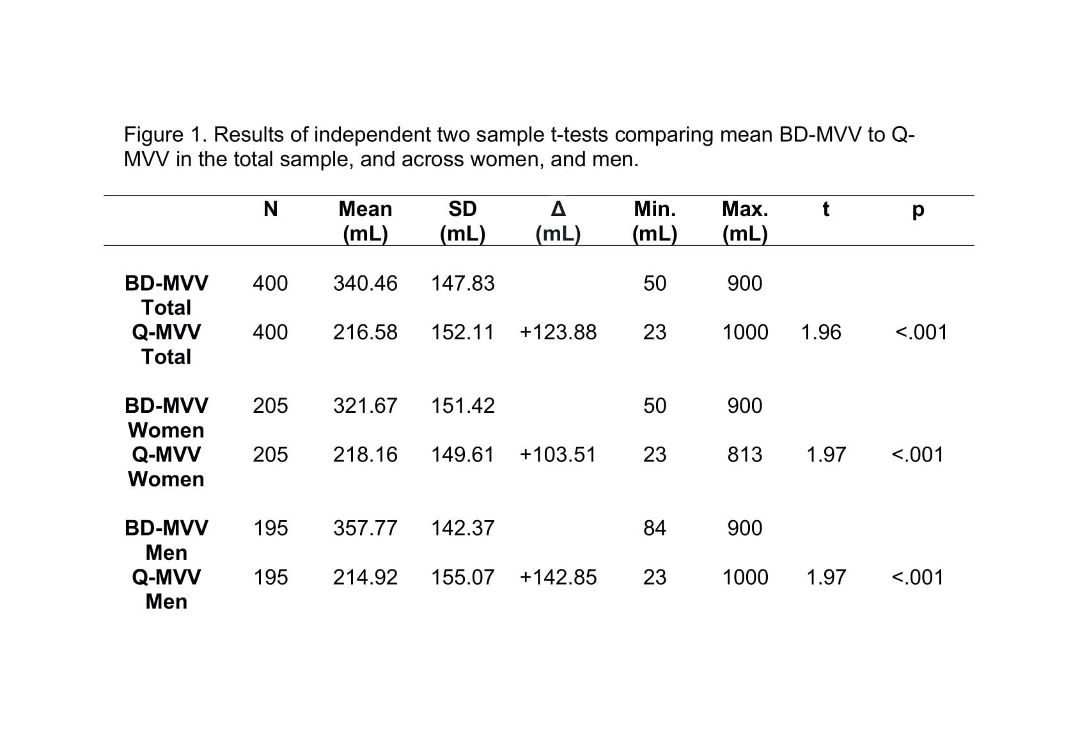The image size is (1080, 733).
Task: Select the Max value 813
Action: click(x=745, y=455)
